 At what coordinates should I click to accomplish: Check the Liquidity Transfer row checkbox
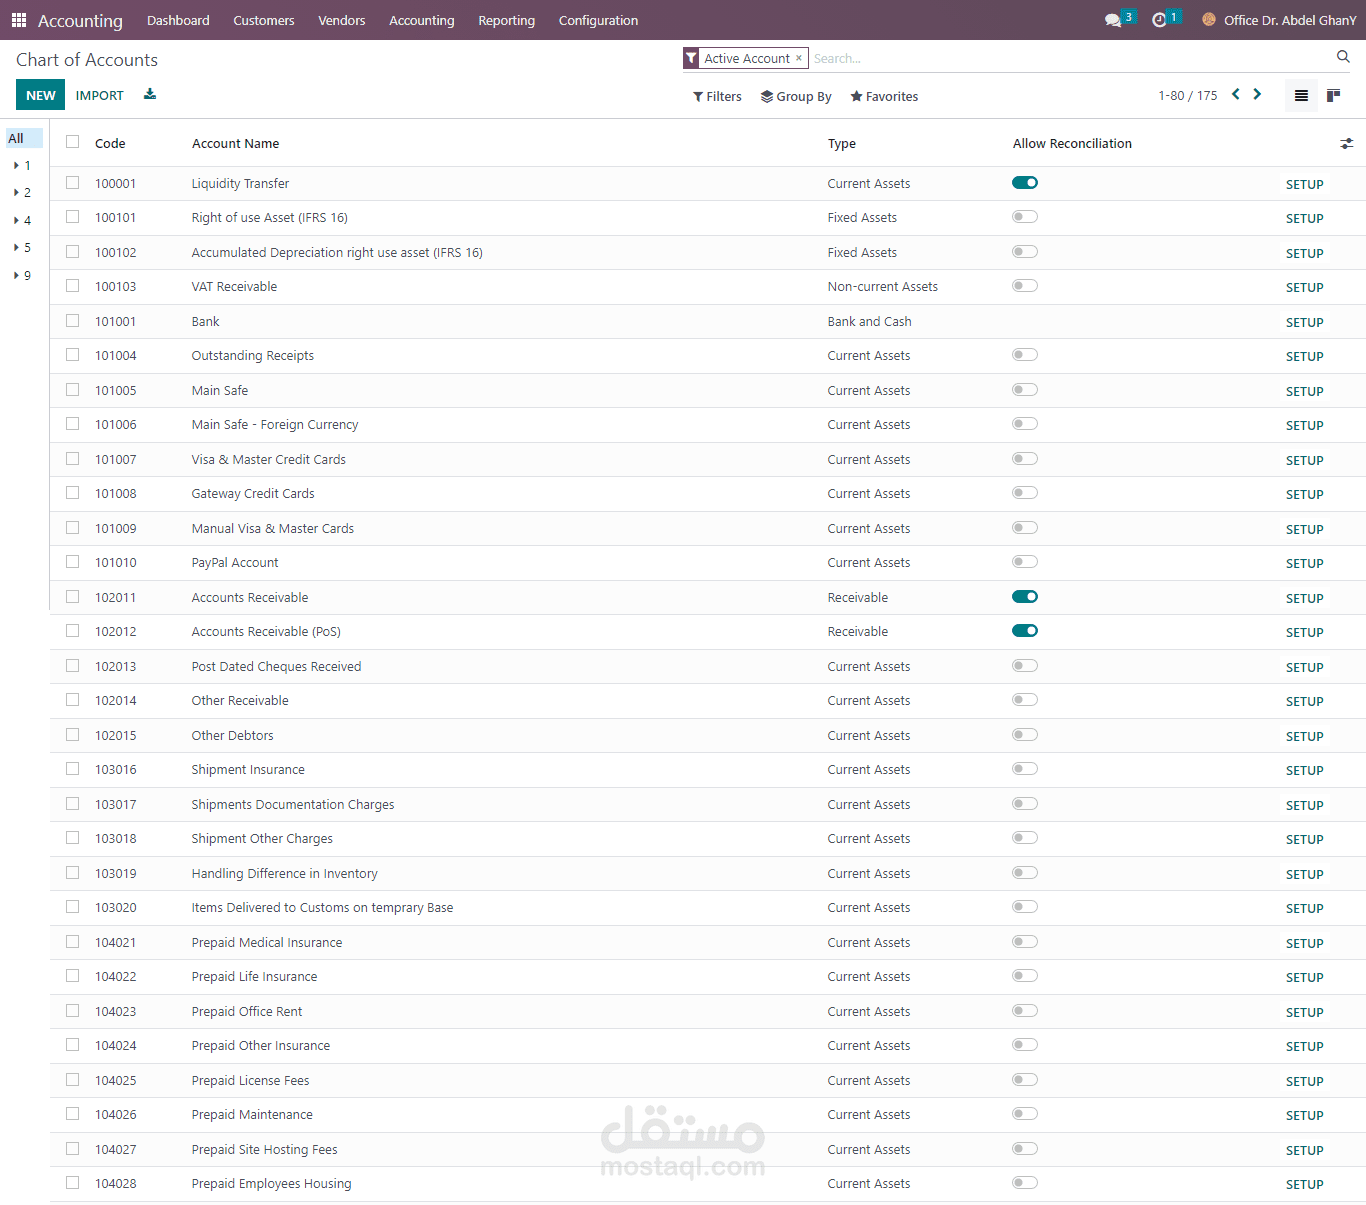73,183
